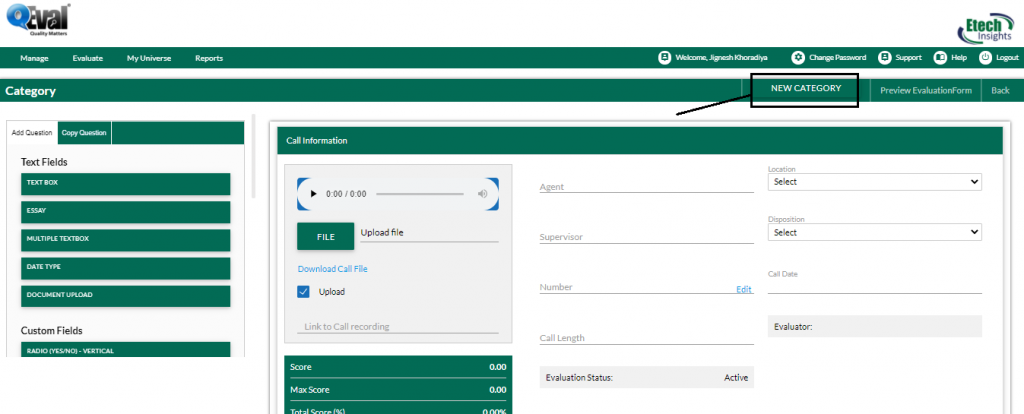Click the Call Information header
The image size is (1024, 414).
[x=639, y=140]
